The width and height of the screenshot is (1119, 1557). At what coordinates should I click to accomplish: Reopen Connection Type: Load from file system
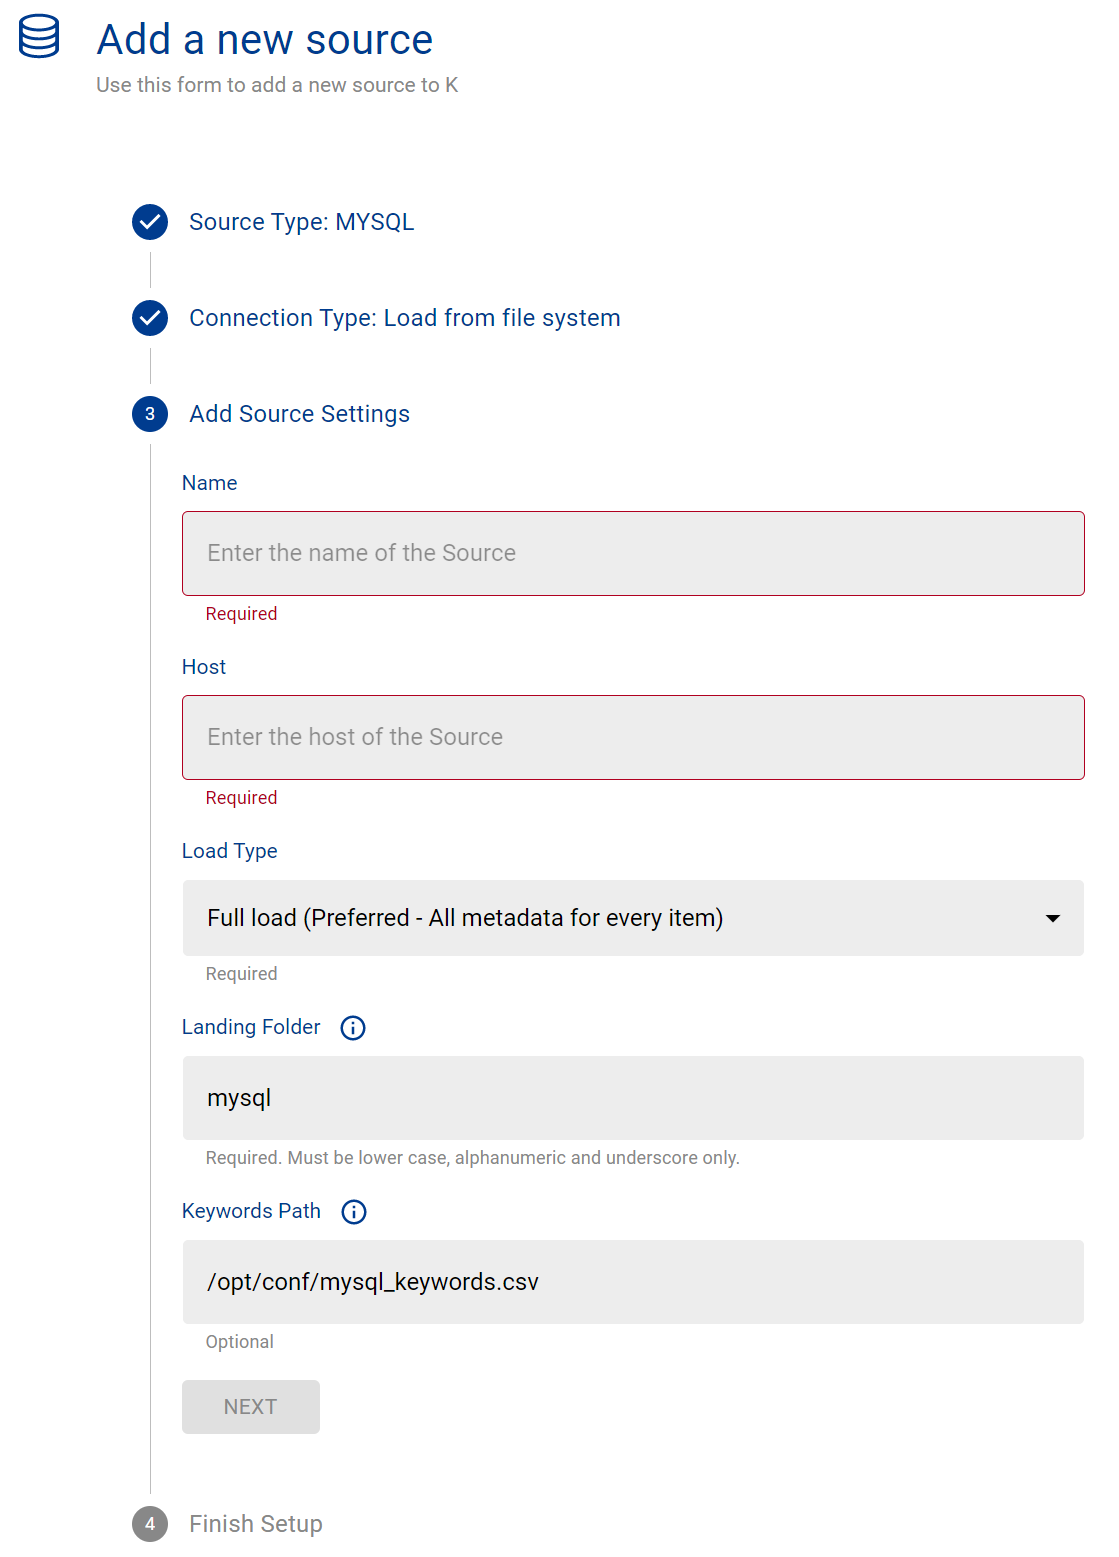404,318
